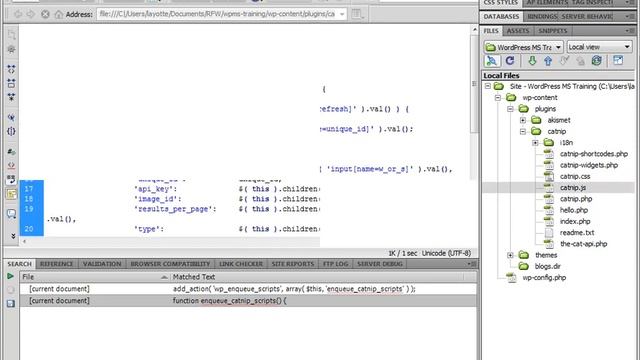Open the Local view dropdown
The image size is (640, 360).
tap(599, 47)
